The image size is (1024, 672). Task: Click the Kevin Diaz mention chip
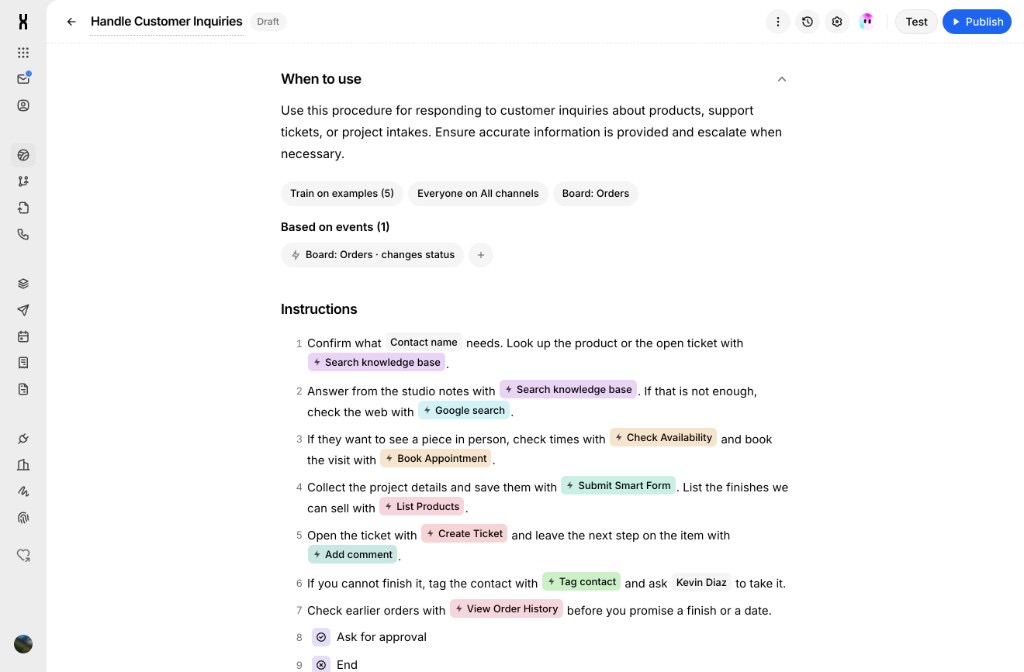pos(701,582)
